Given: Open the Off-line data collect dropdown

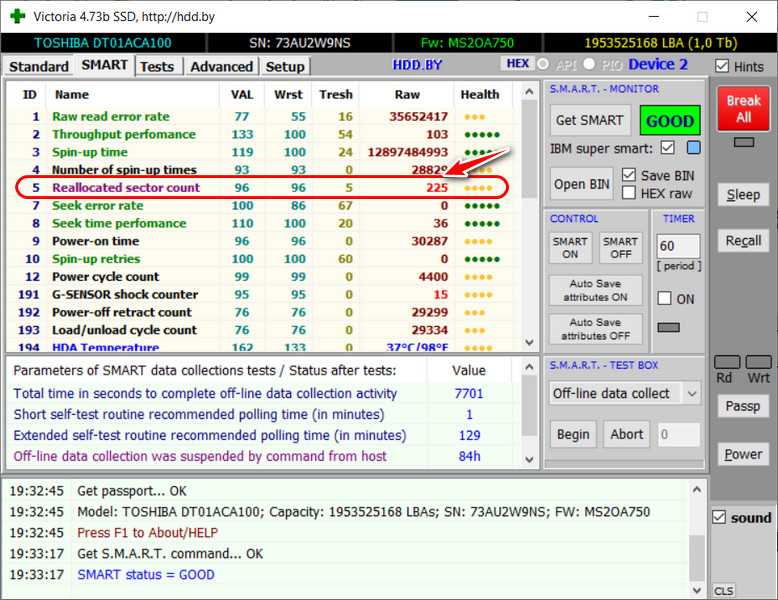Looking at the screenshot, I should pyautogui.click(x=625, y=394).
